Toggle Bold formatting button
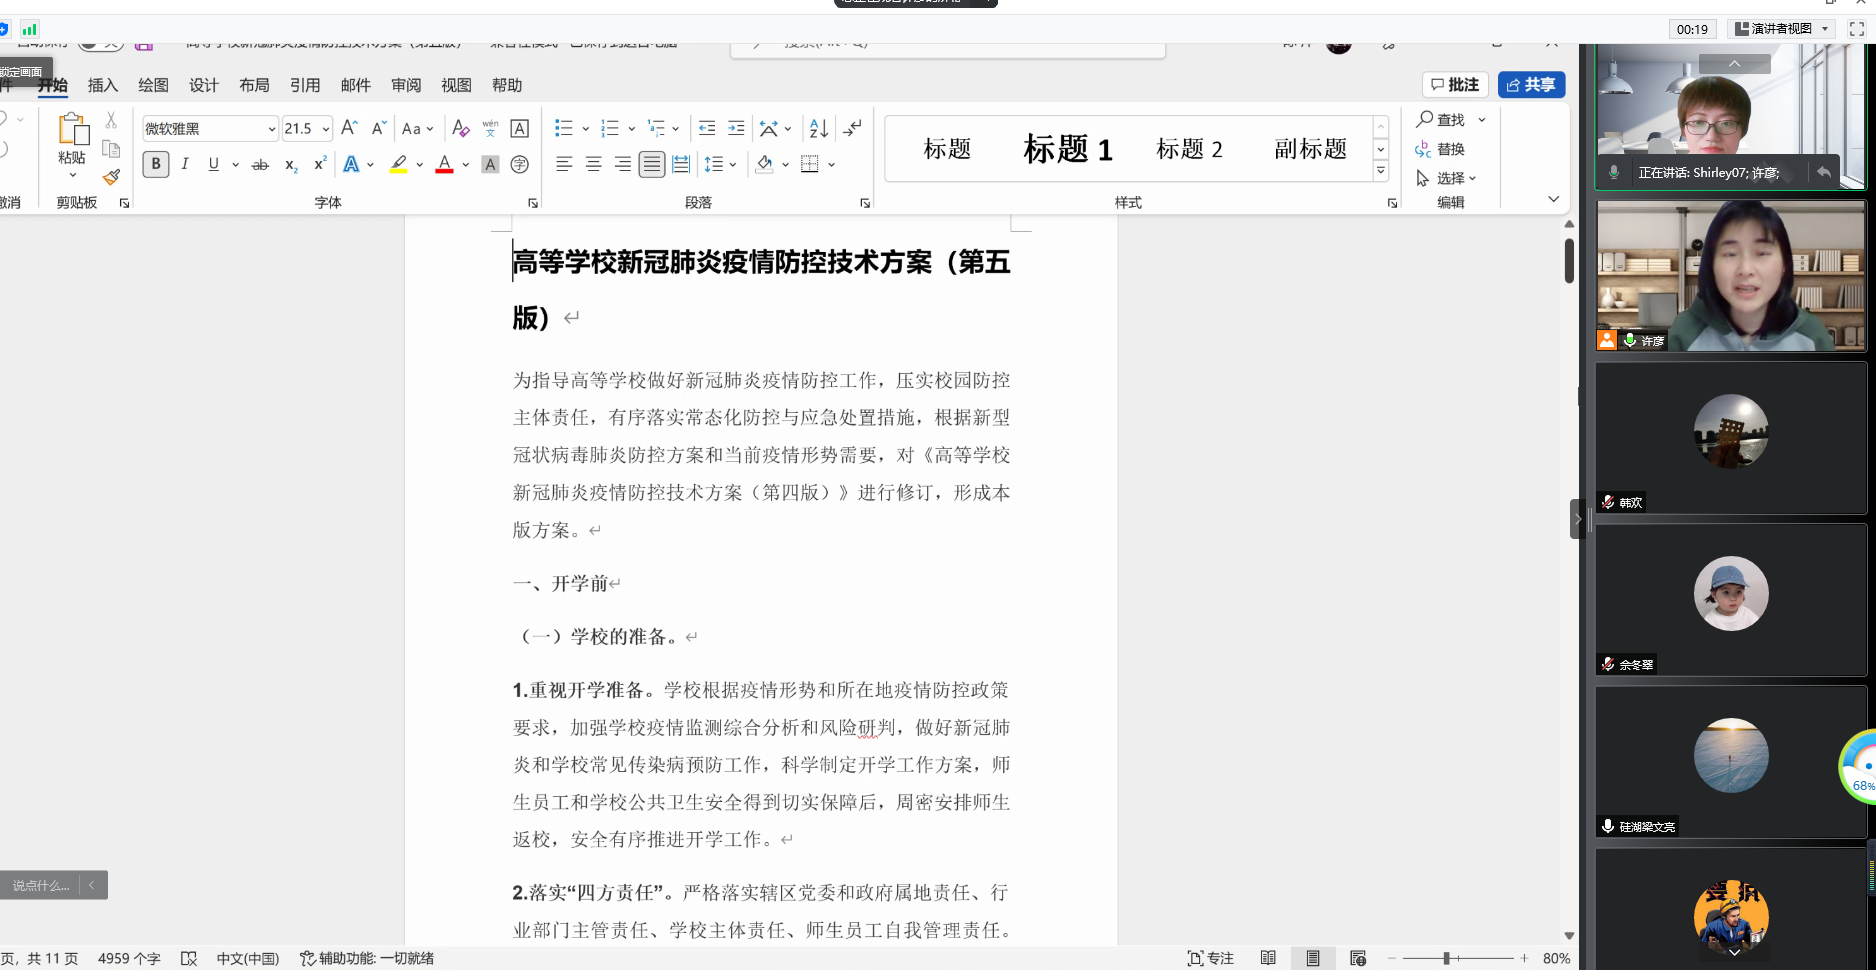The width and height of the screenshot is (1876, 970). click(x=156, y=164)
